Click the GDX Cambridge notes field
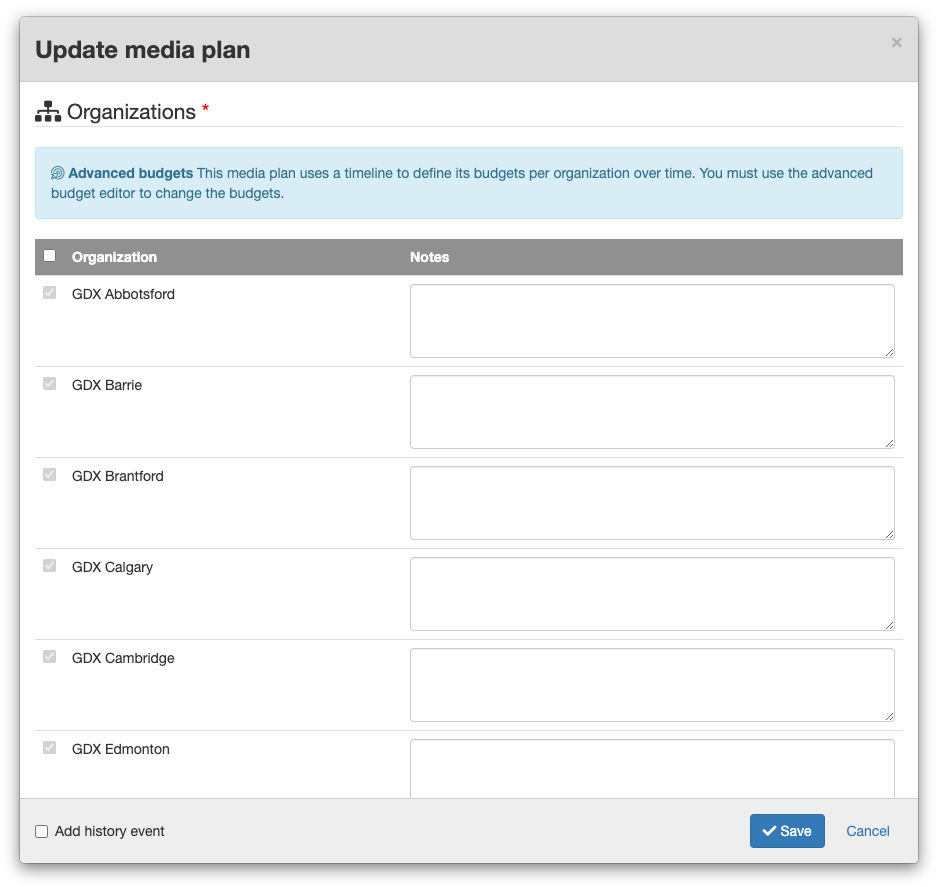The height and width of the screenshot is (887, 940). coord(652,686)
